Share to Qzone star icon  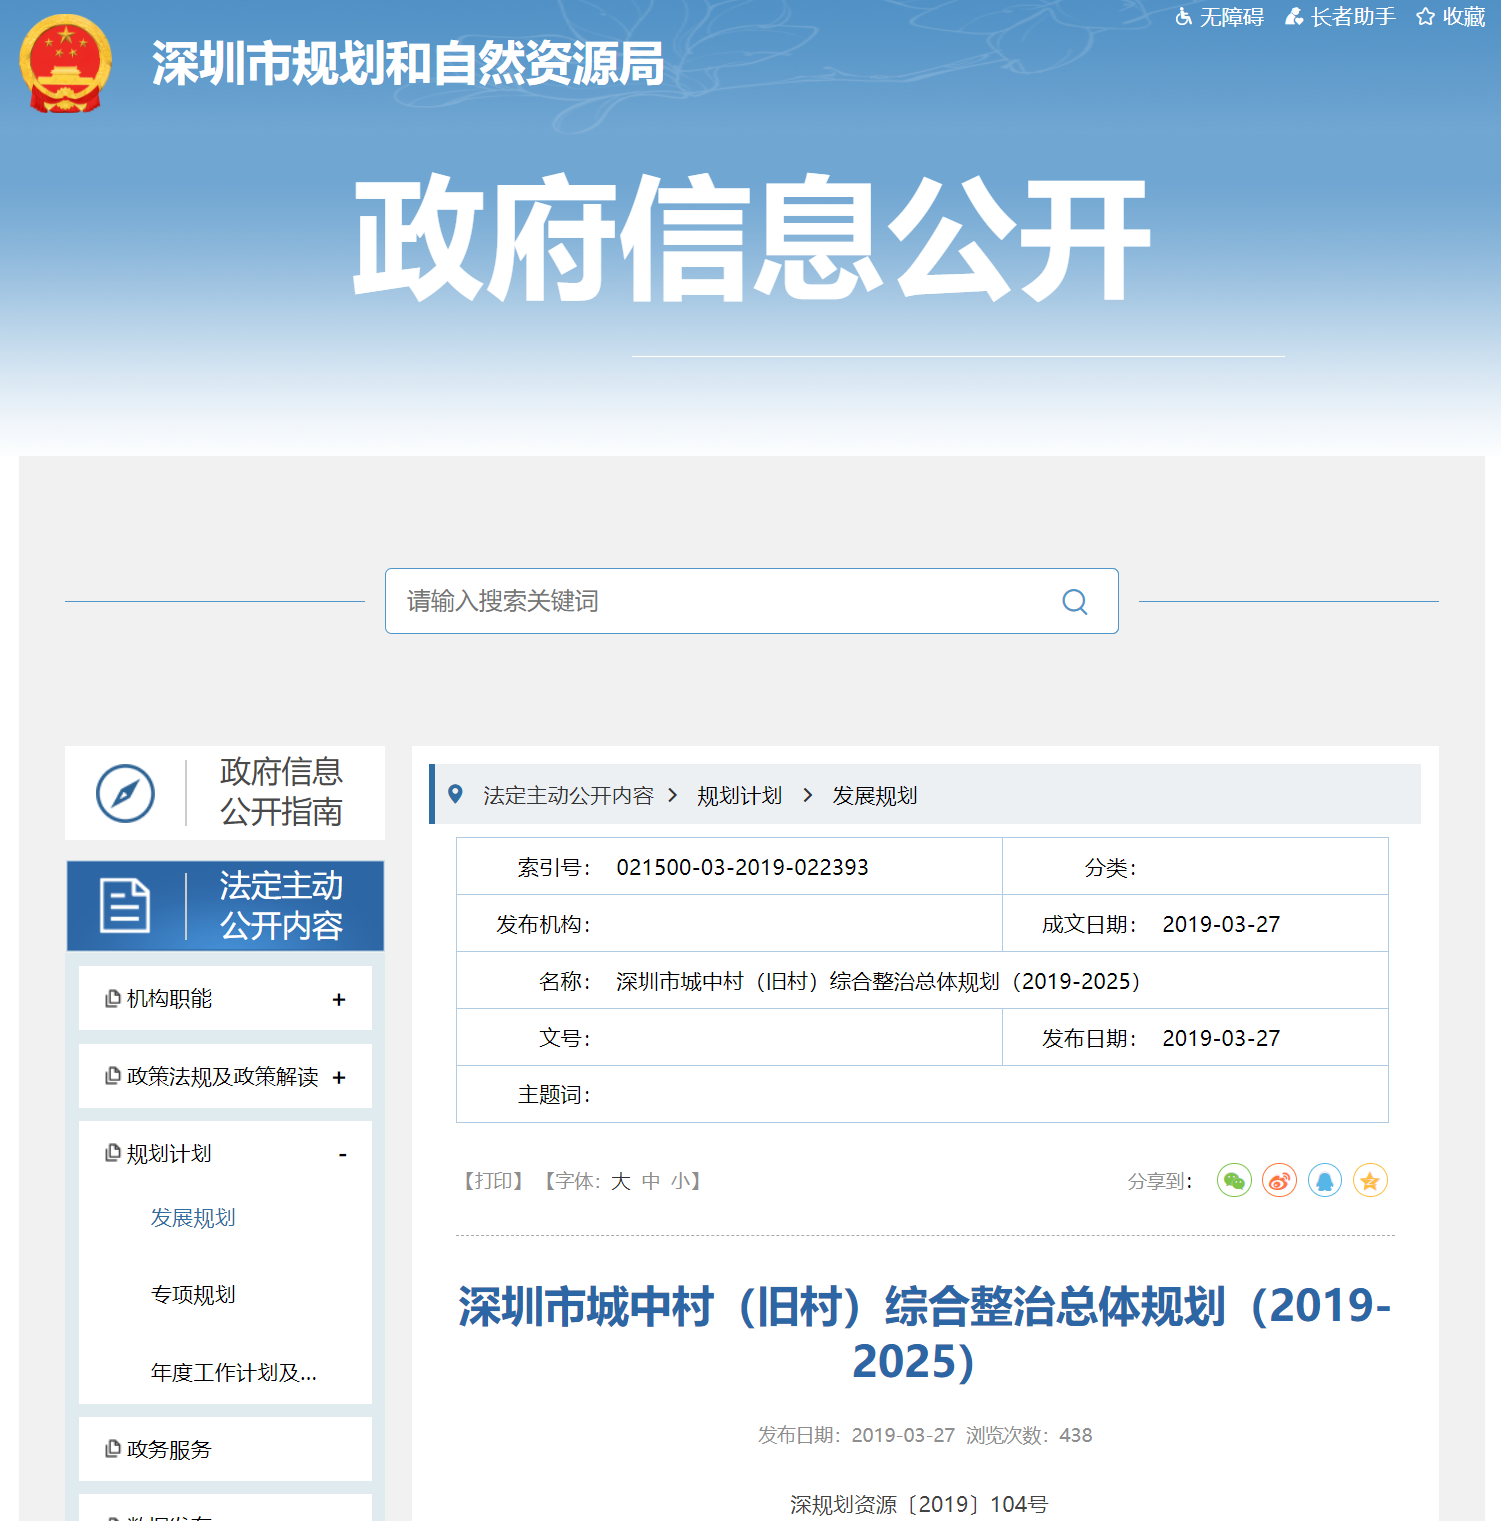pyautogui.click(x=1369, y=1181)
